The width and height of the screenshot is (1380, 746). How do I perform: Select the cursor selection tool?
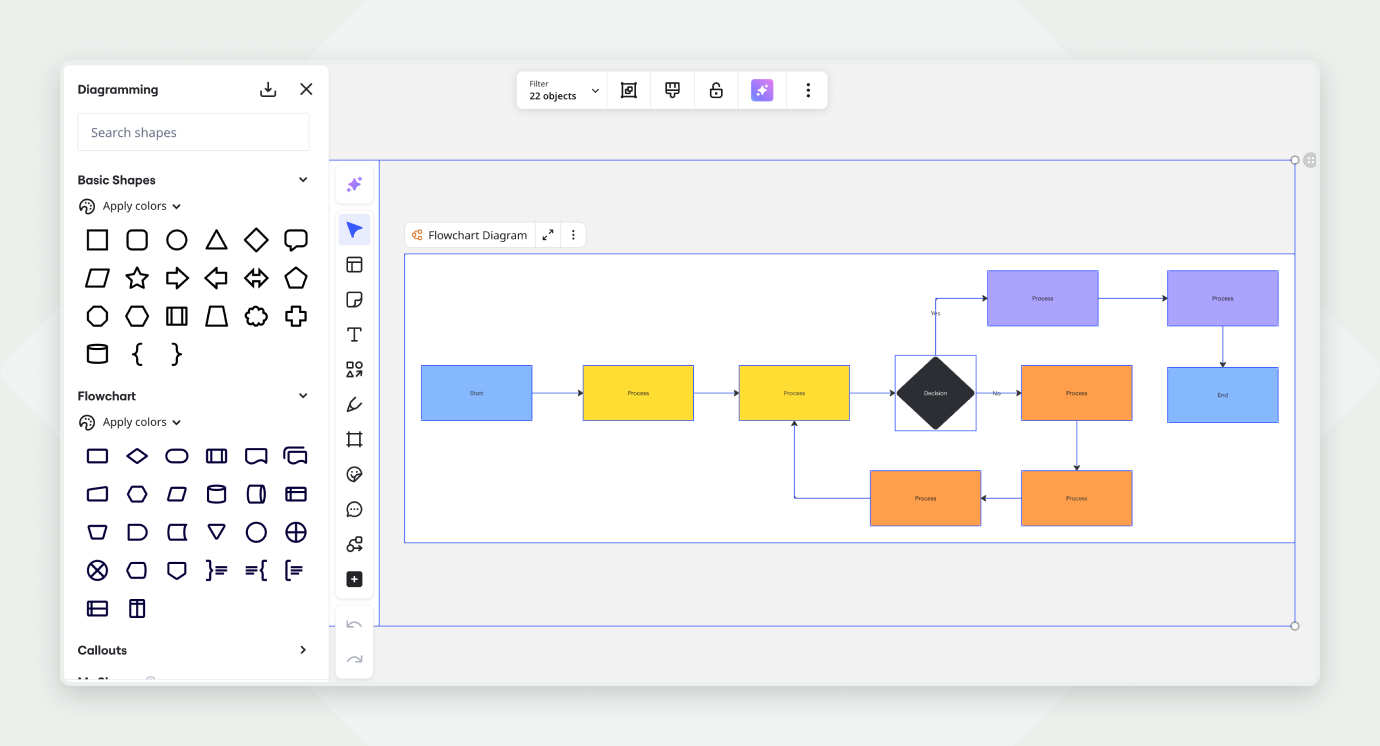(x=354, y=230)
